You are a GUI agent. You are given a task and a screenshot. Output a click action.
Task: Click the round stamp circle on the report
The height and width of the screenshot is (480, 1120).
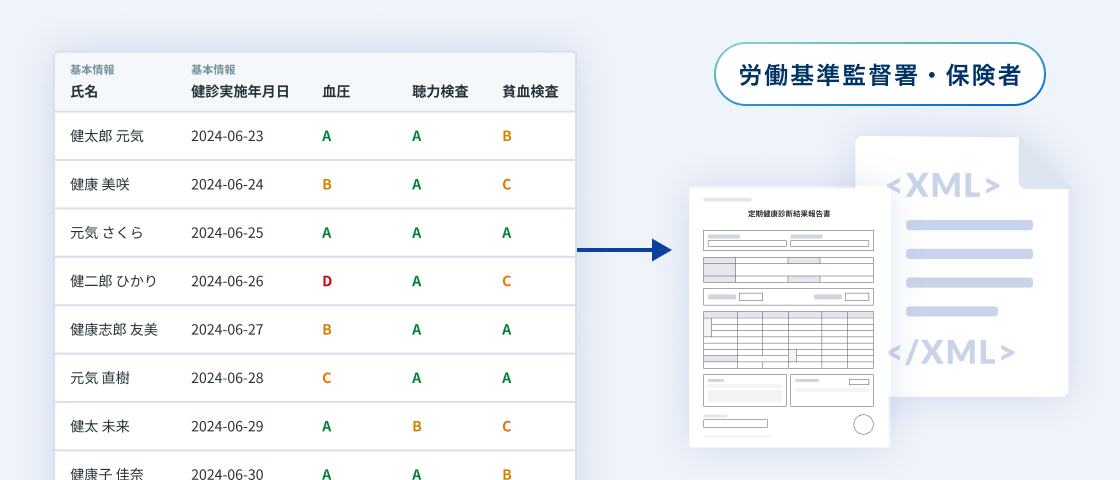[x=864, y=424]
